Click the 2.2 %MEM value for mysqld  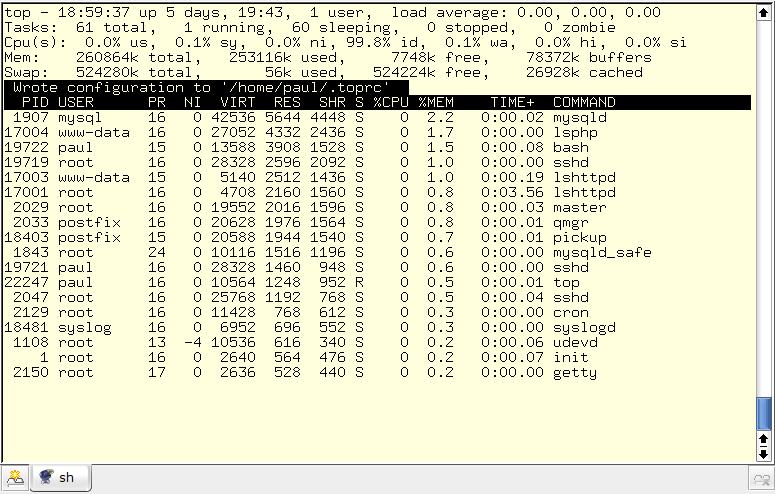(440, 118)
